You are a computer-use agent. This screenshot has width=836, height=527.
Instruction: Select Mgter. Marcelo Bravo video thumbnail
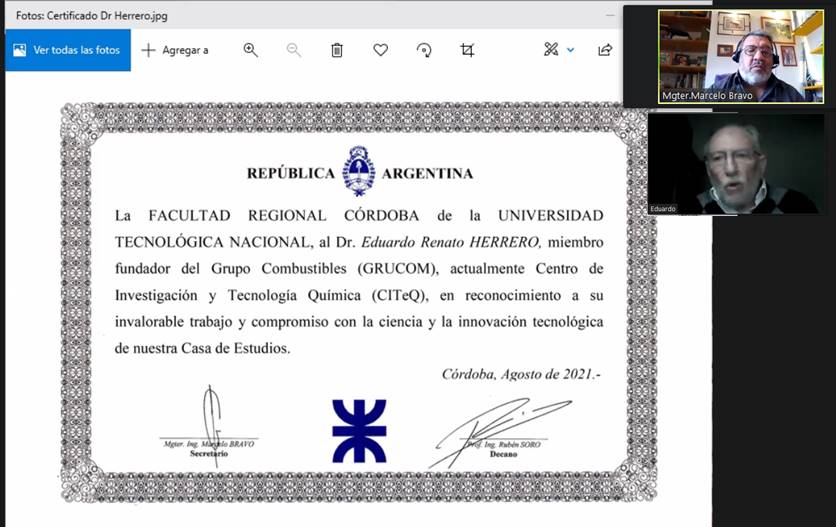point(741,56)
